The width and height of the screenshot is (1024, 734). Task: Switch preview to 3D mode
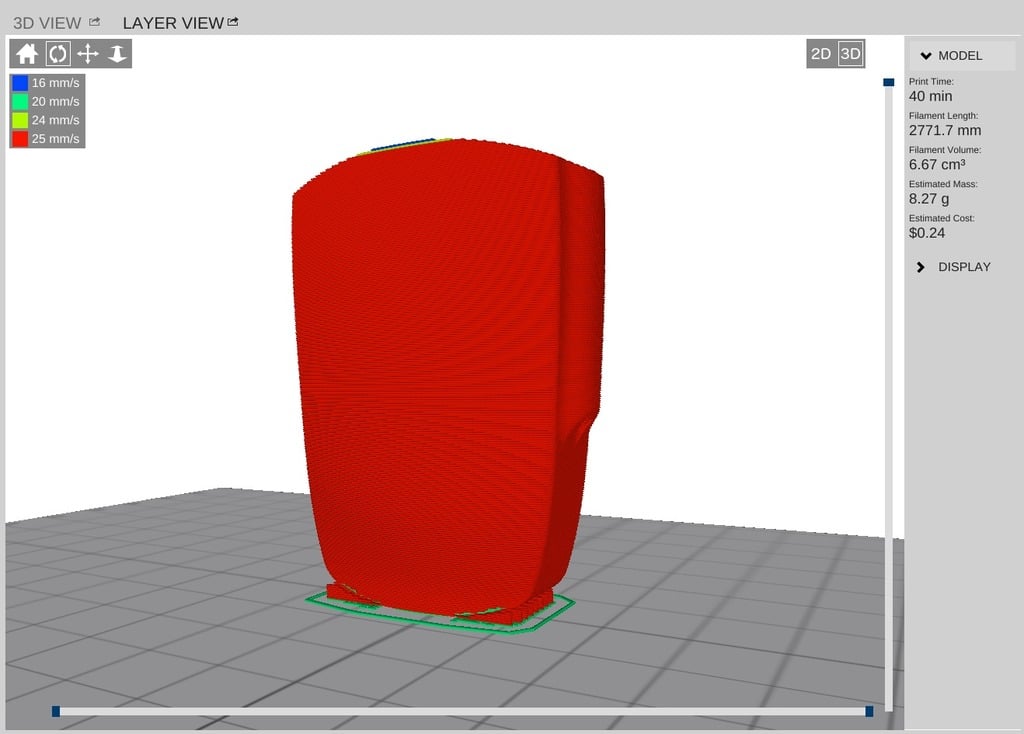[850, 54]
